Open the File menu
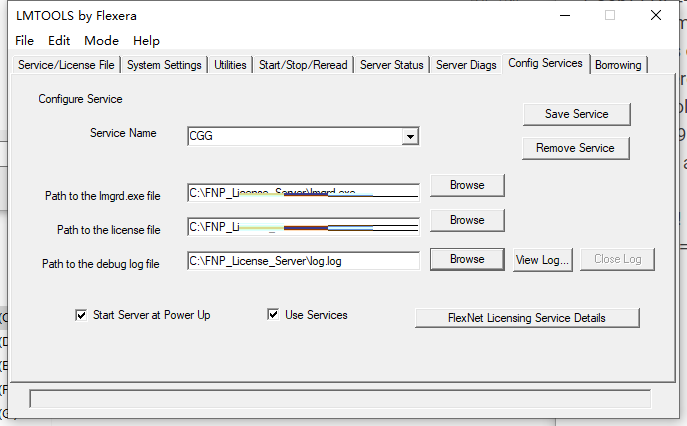 coord(24,41)
